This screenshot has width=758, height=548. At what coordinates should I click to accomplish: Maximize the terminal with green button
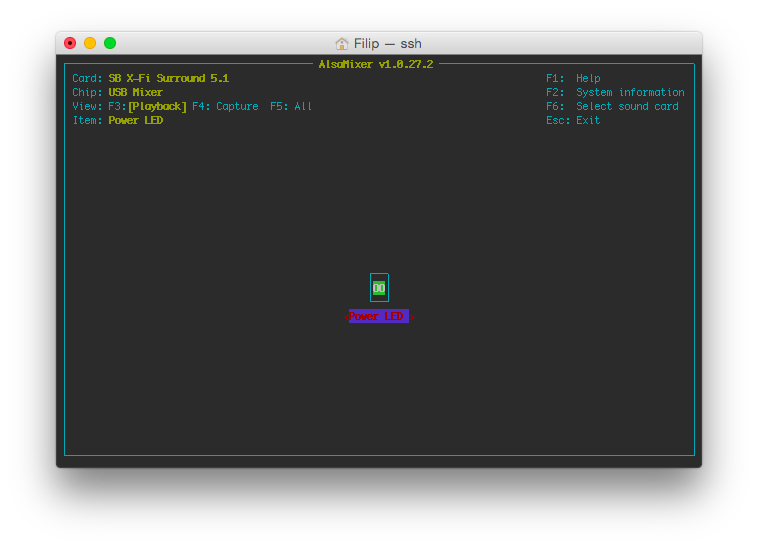click(x=110, y=43)
